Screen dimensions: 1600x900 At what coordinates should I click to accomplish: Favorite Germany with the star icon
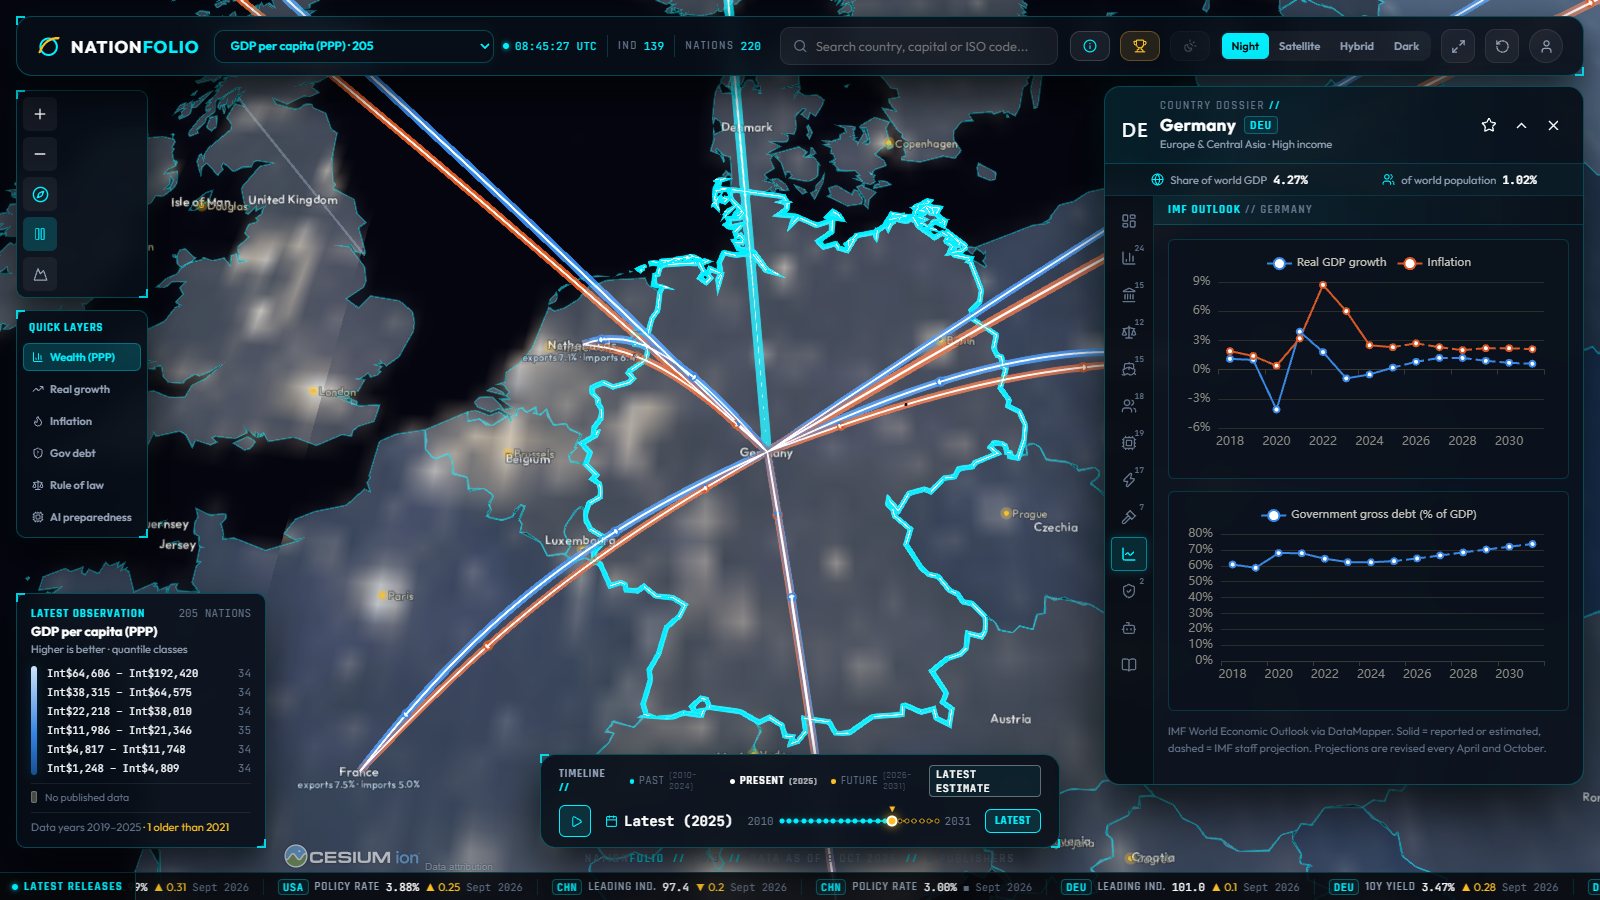[1489, 125]
